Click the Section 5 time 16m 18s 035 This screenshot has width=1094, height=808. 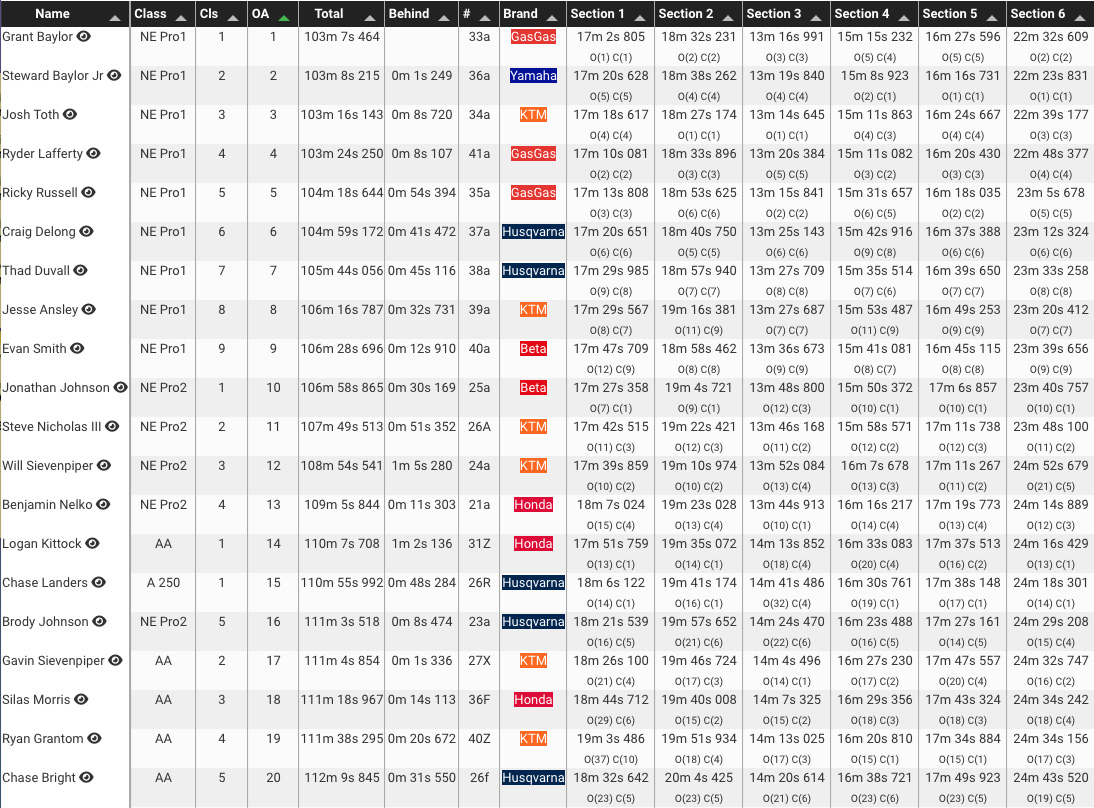pos(963,193)
